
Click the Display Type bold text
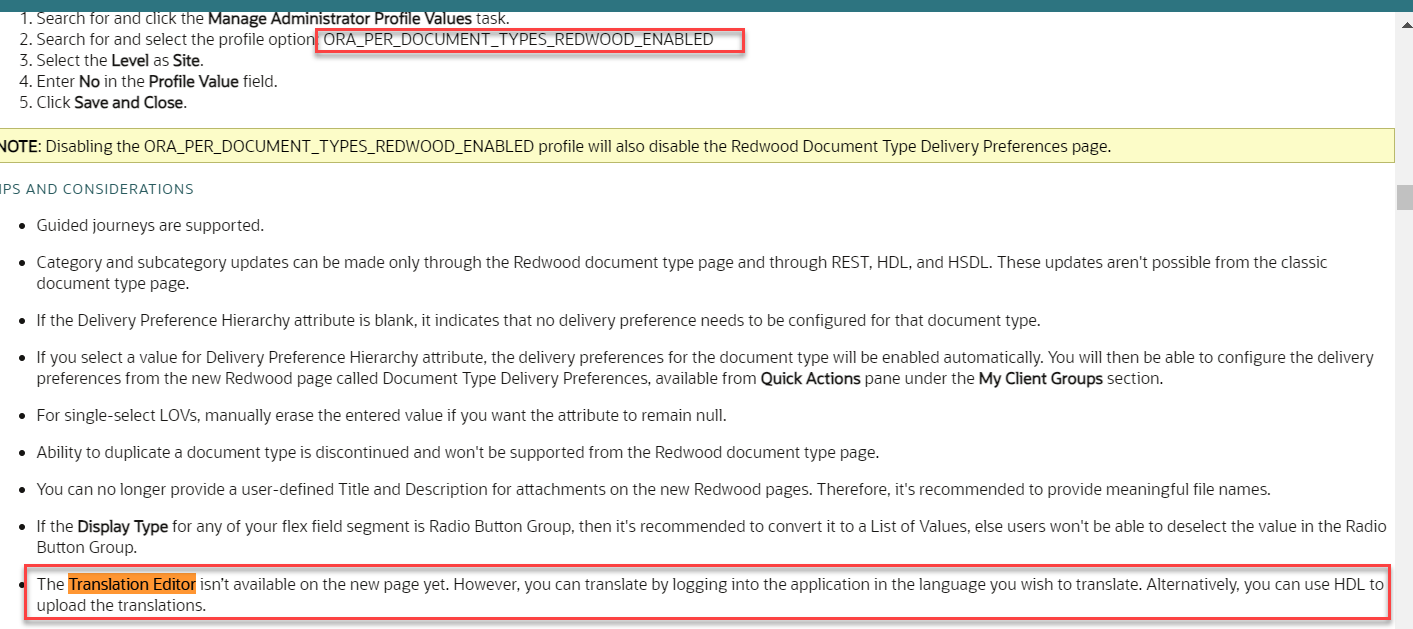point(123,525)
